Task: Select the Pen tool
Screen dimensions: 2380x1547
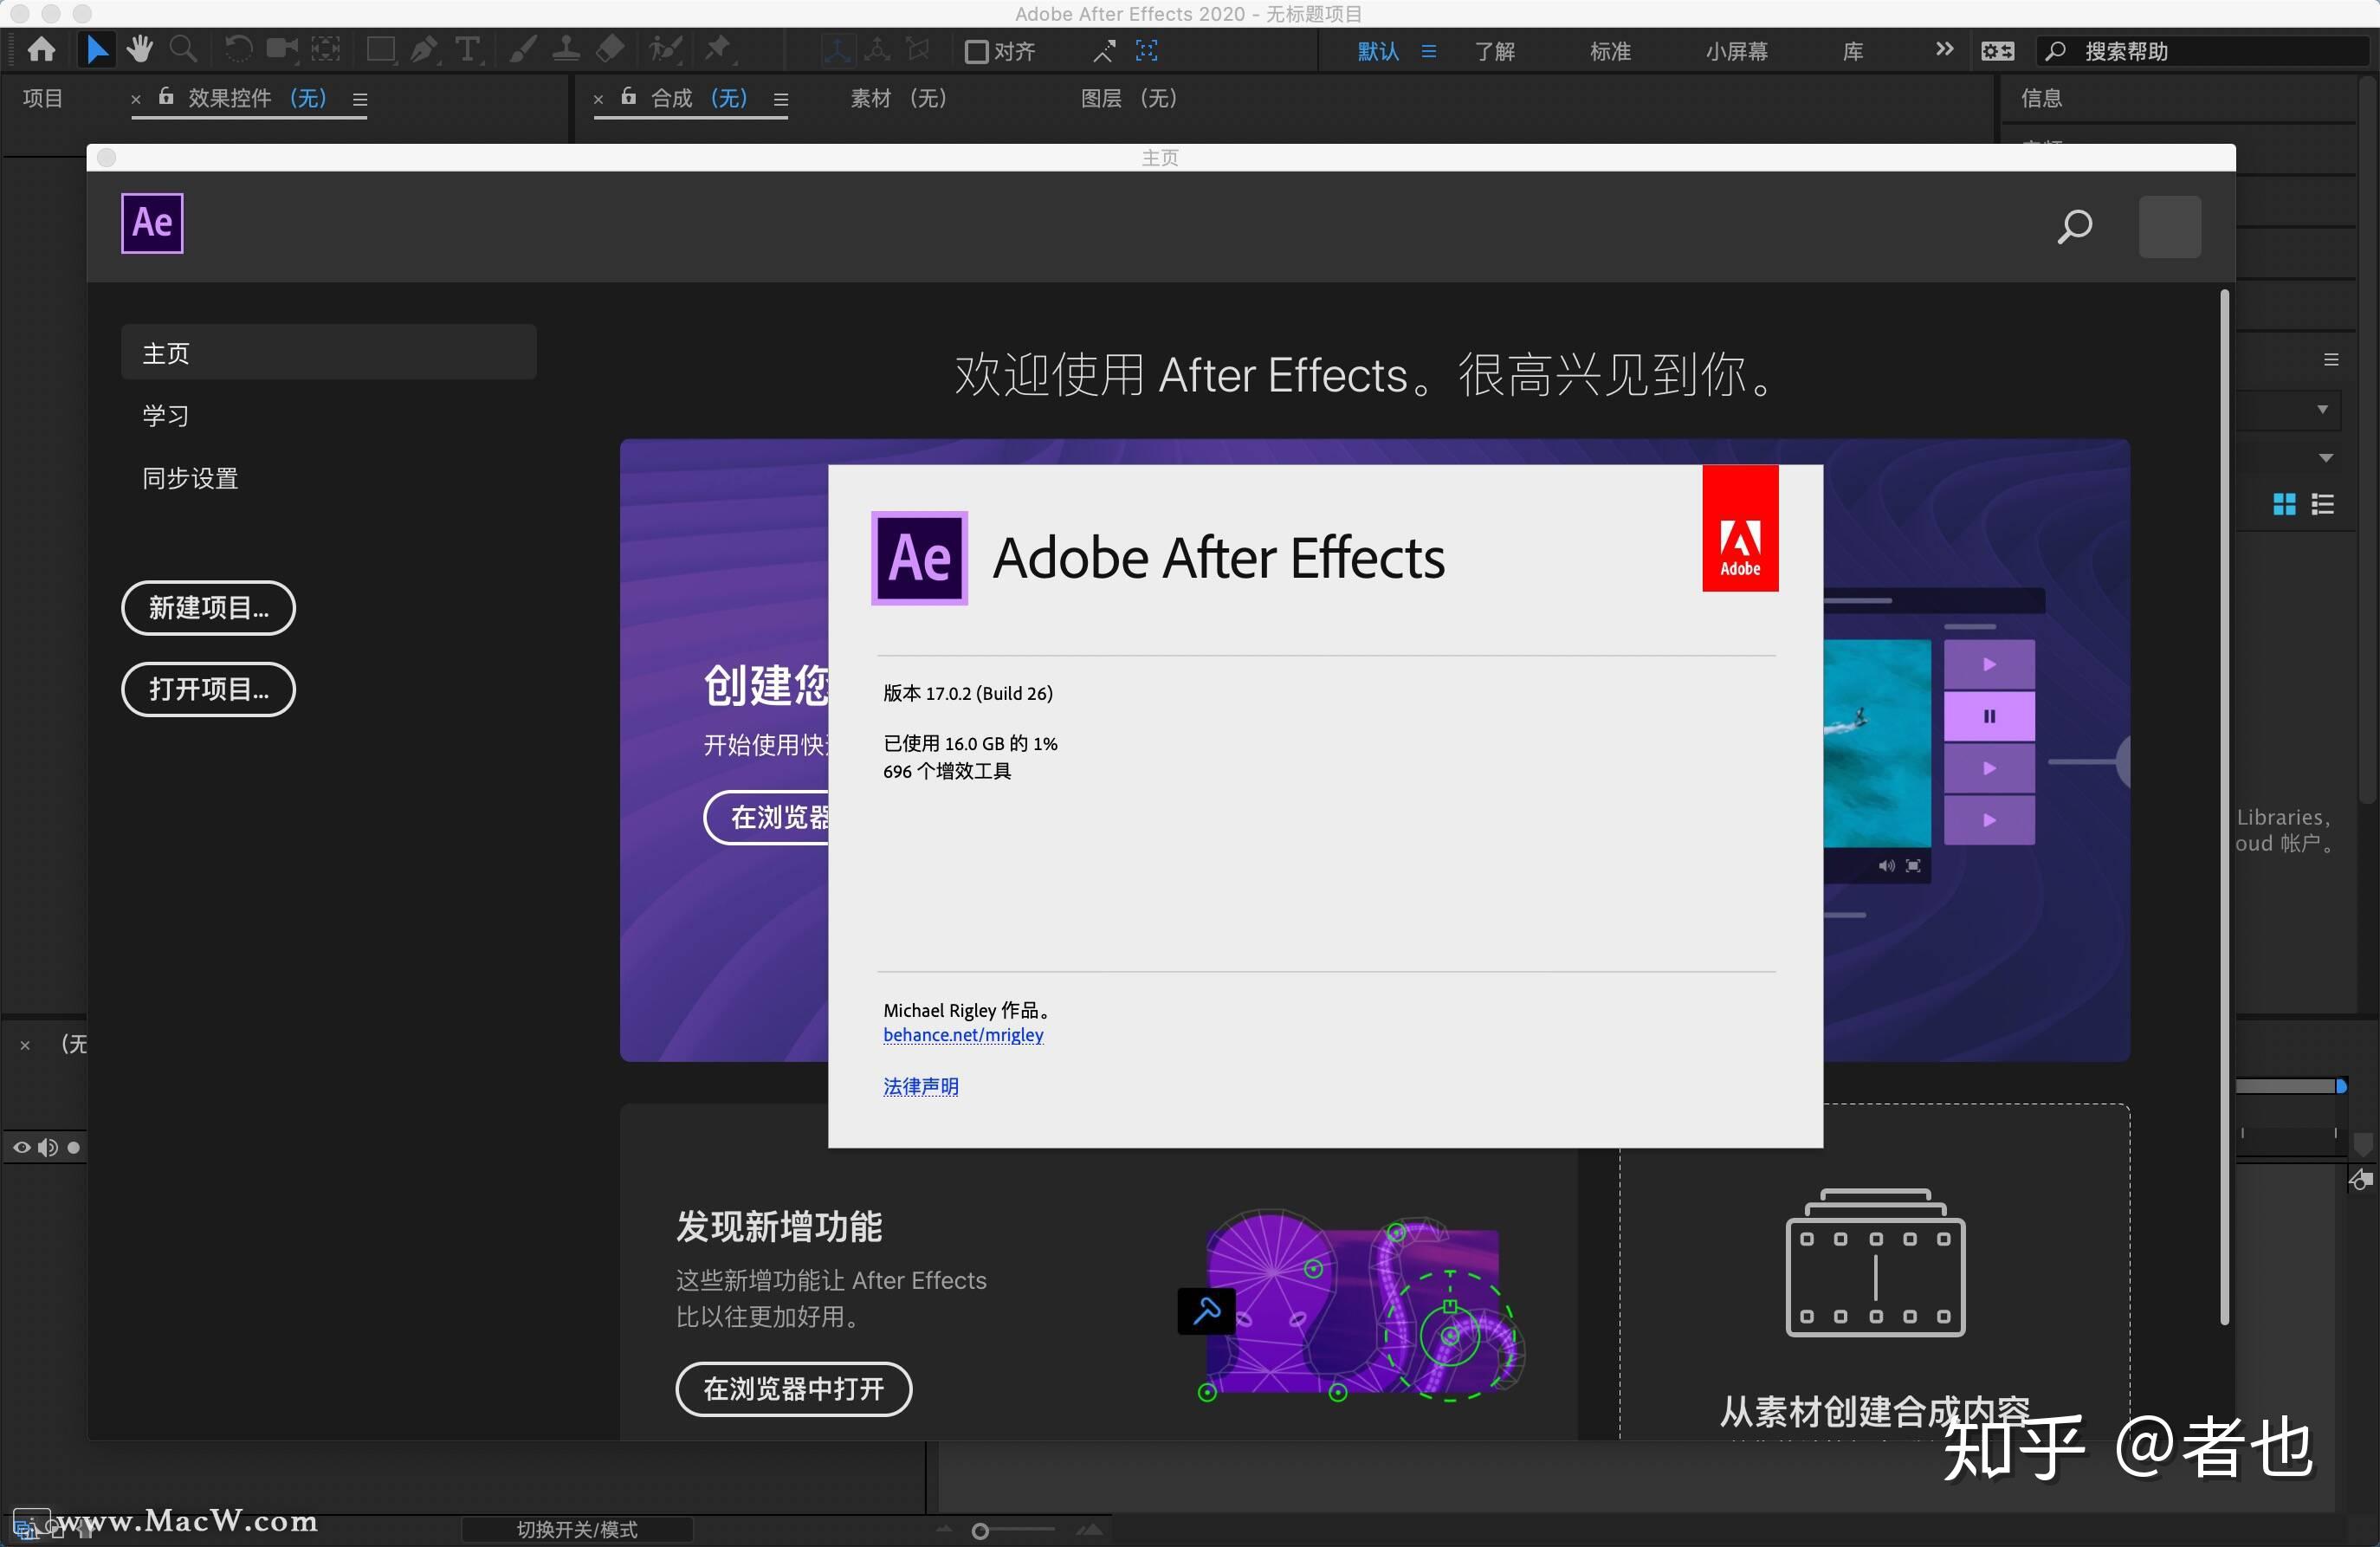Action: (424, 49)
